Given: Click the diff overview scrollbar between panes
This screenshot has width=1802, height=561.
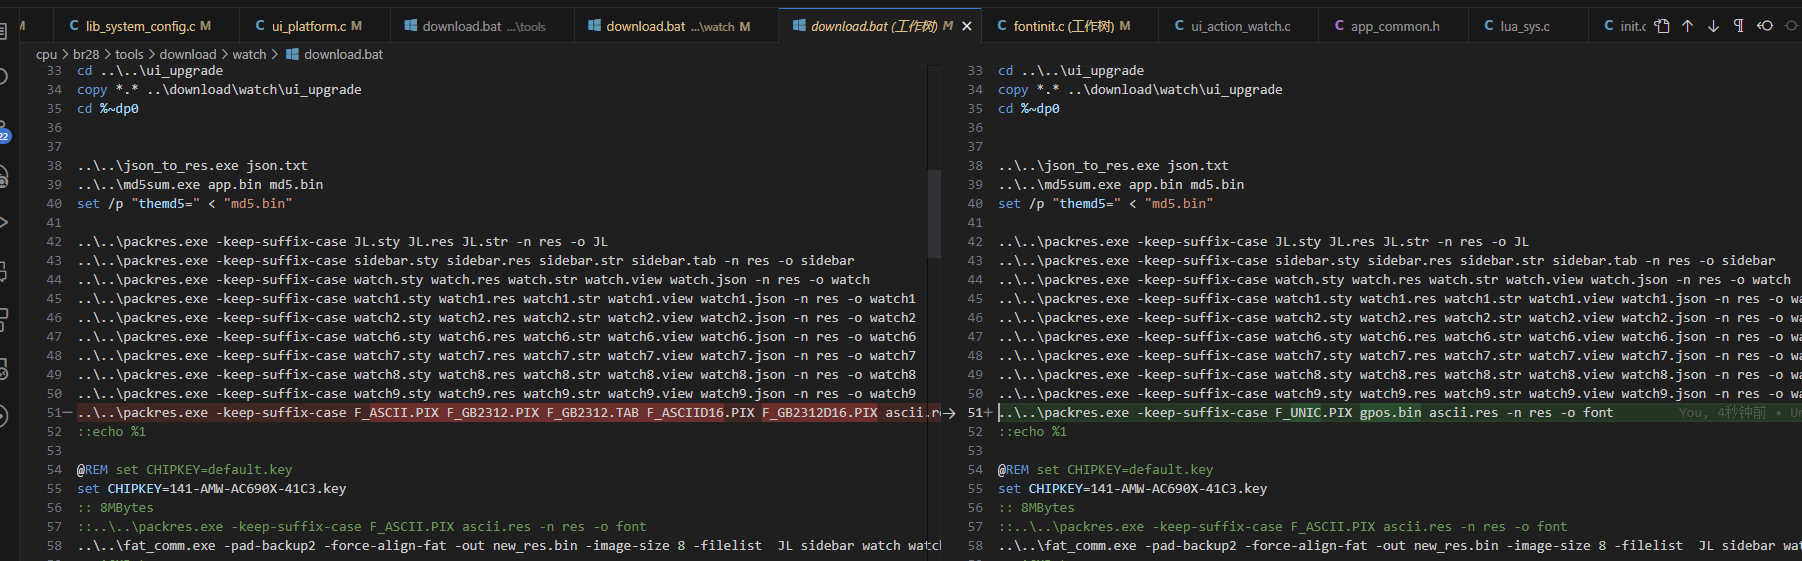Looking at the screenshot, I should 934,214.
